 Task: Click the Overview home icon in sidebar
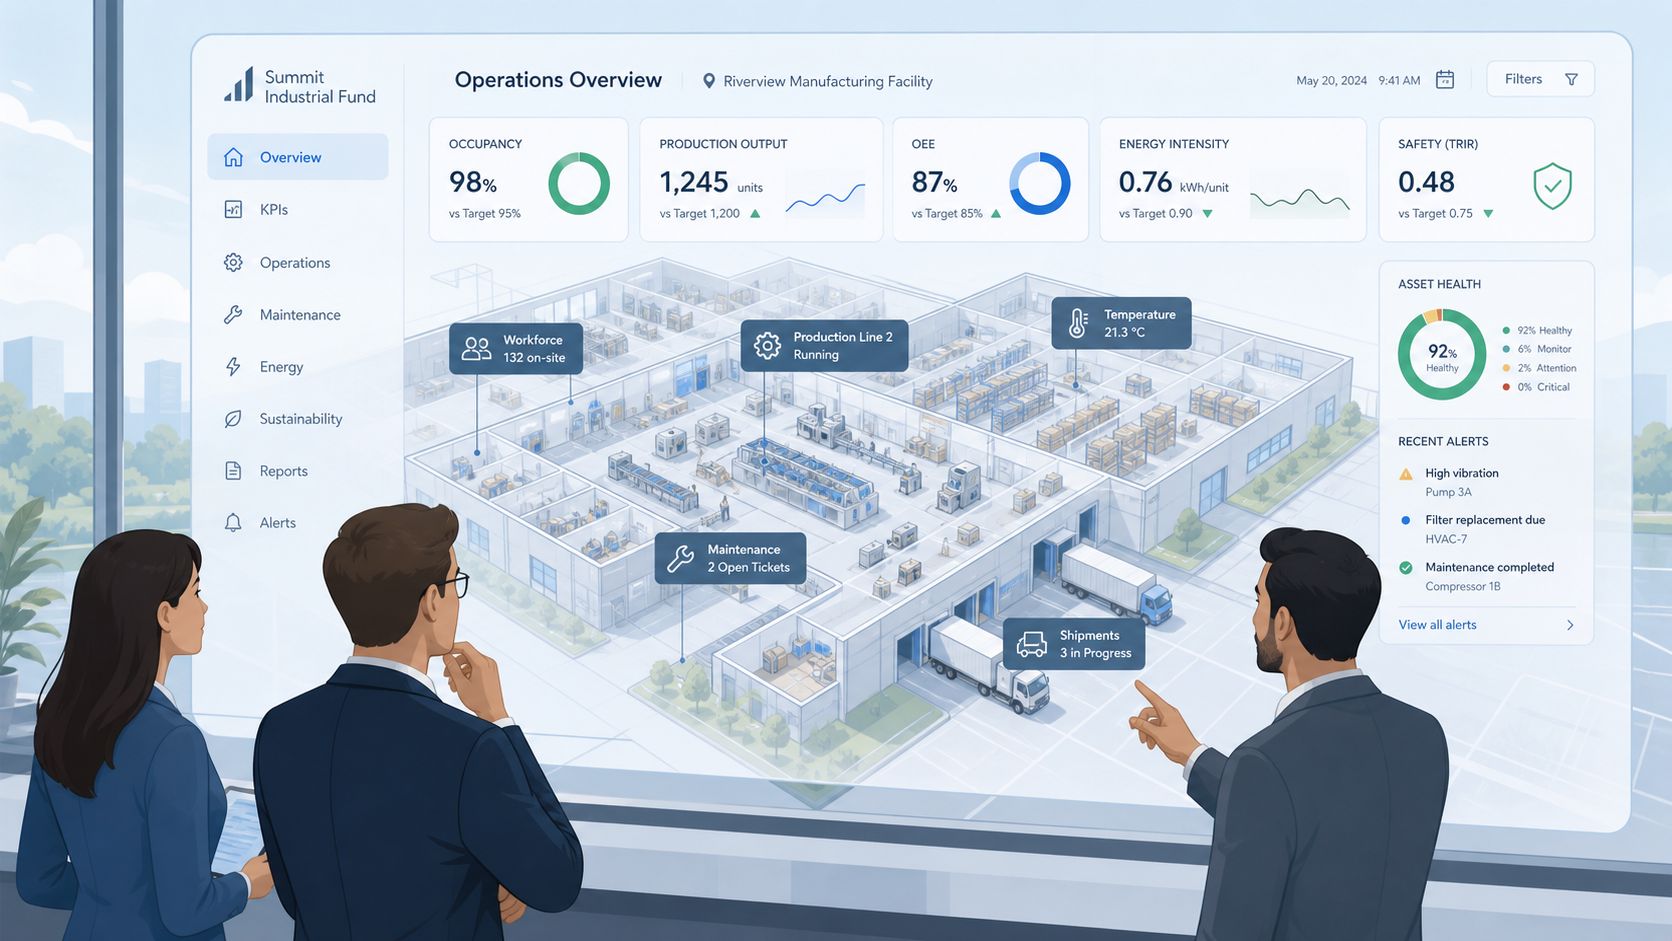pyautogui.click(x=234, y=157)
